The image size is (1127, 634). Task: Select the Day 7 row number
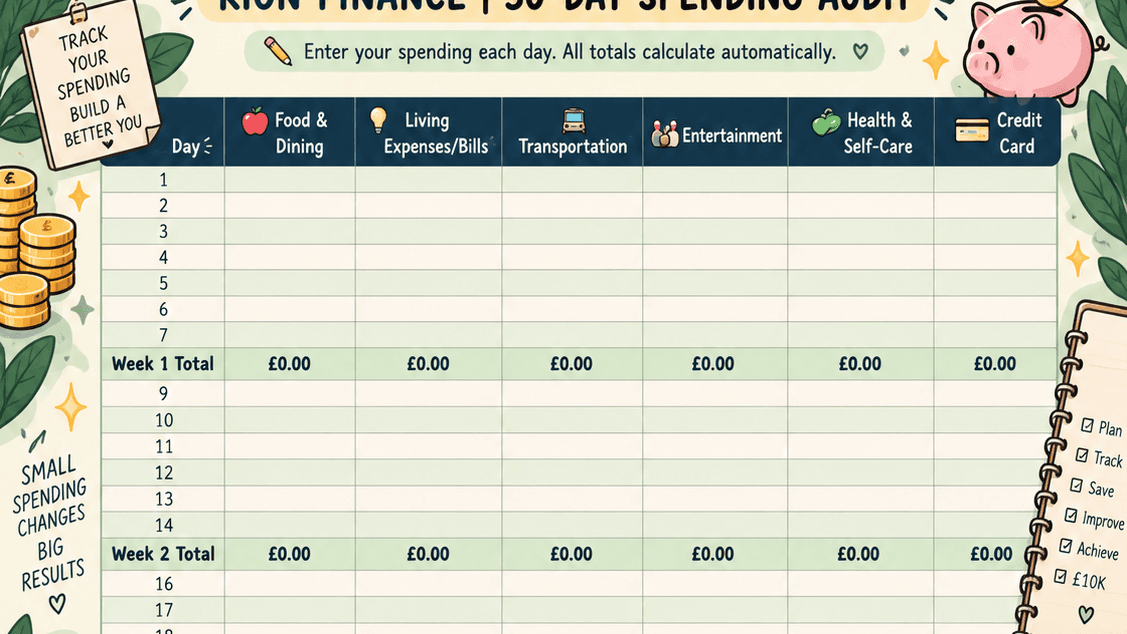tap(163, 335)
